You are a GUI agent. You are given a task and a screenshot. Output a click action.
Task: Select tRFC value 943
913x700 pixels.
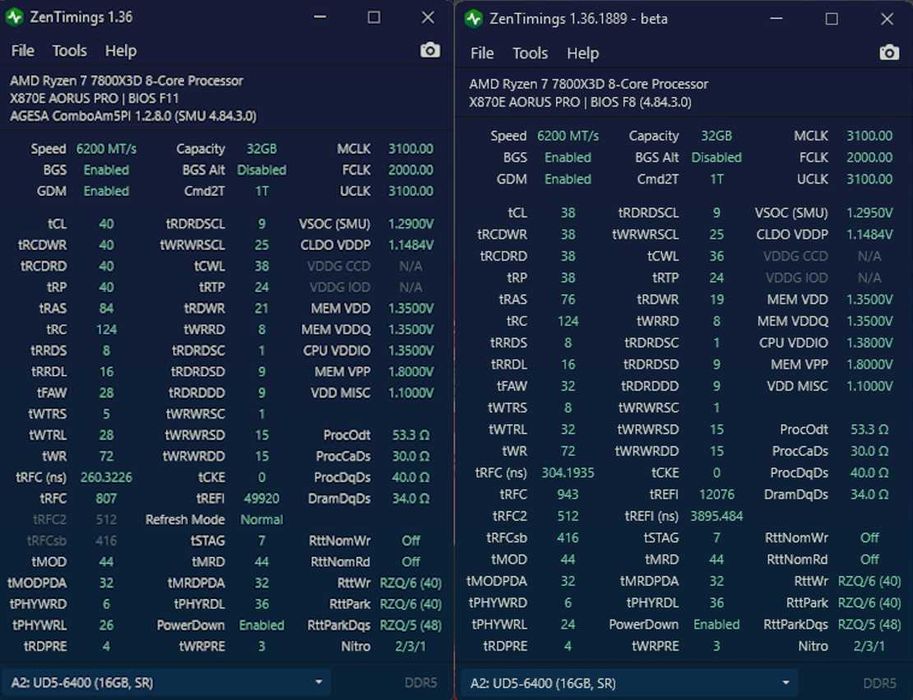tap(568, 494)
